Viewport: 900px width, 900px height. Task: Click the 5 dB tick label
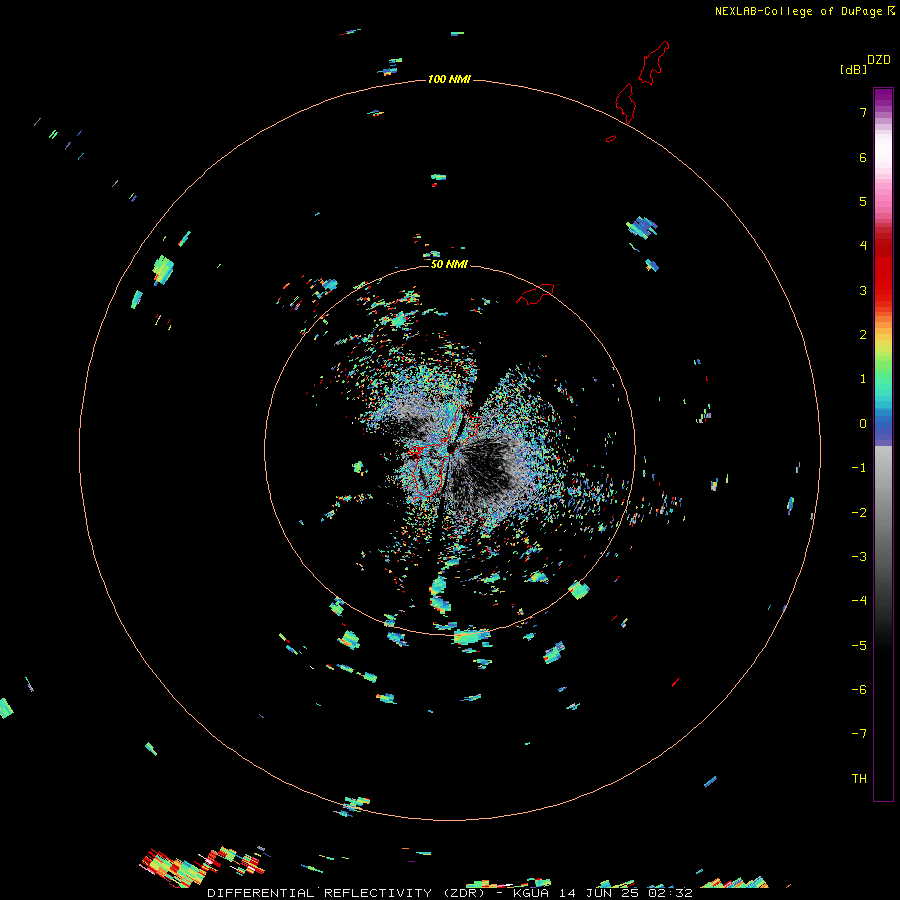click(863, 201)
